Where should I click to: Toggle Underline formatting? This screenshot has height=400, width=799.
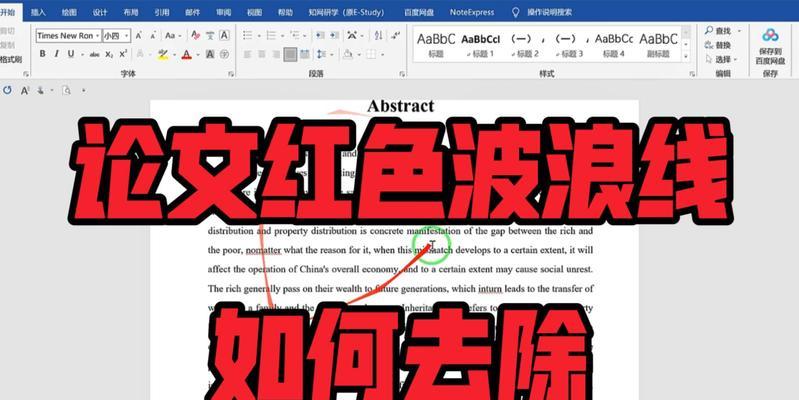coord(70,54)
